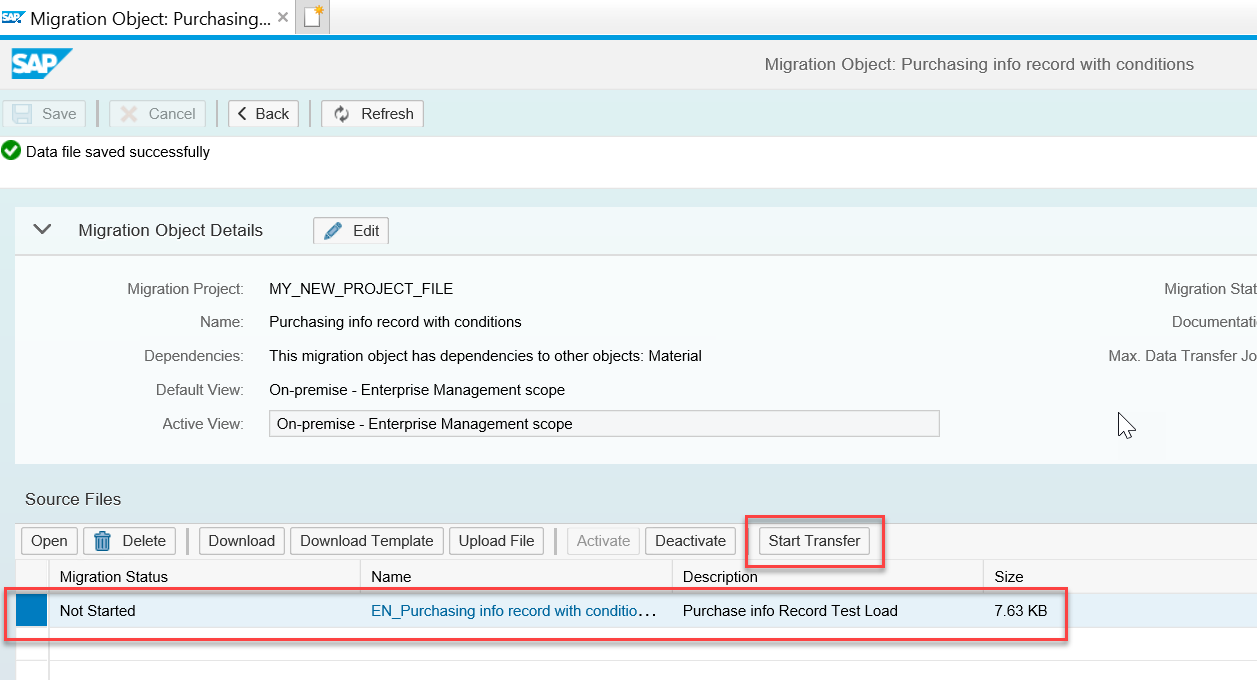Click the SAP logo icon
The width and height of the screenshot is (1257, 680).
[x=42, y=64]
